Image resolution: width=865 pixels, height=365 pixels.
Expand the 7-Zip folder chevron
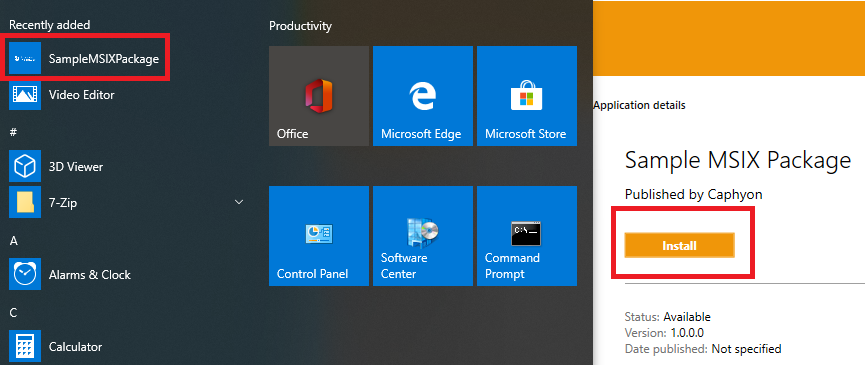(x=239, y=202)
